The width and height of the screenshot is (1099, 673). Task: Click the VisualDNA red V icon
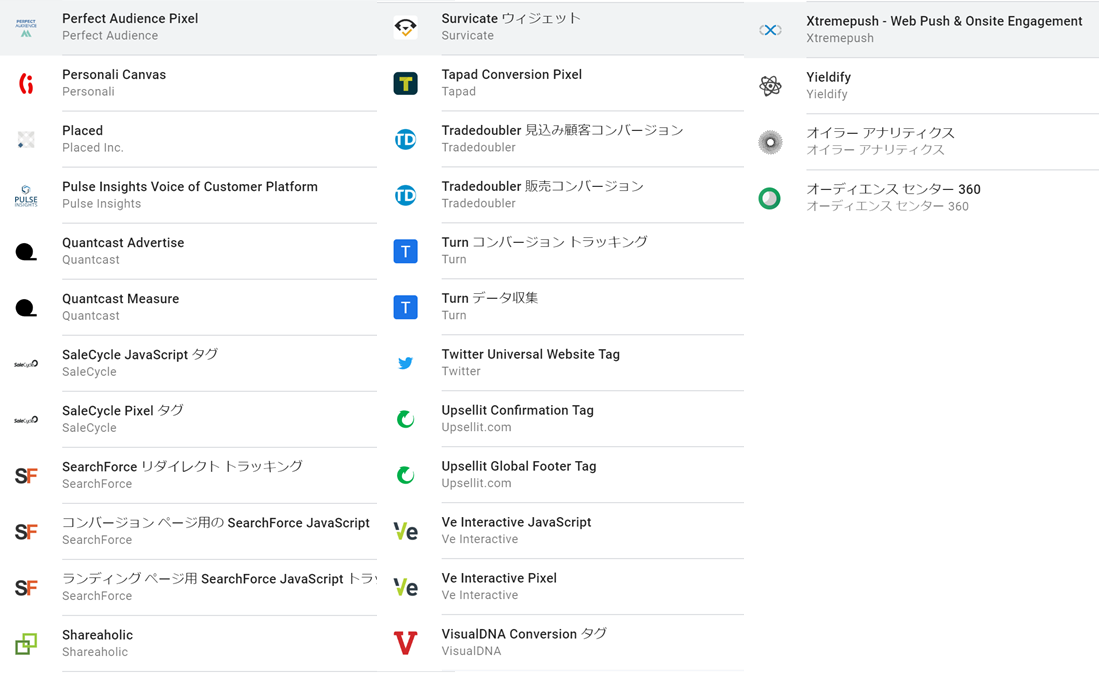tap(405, 642)
